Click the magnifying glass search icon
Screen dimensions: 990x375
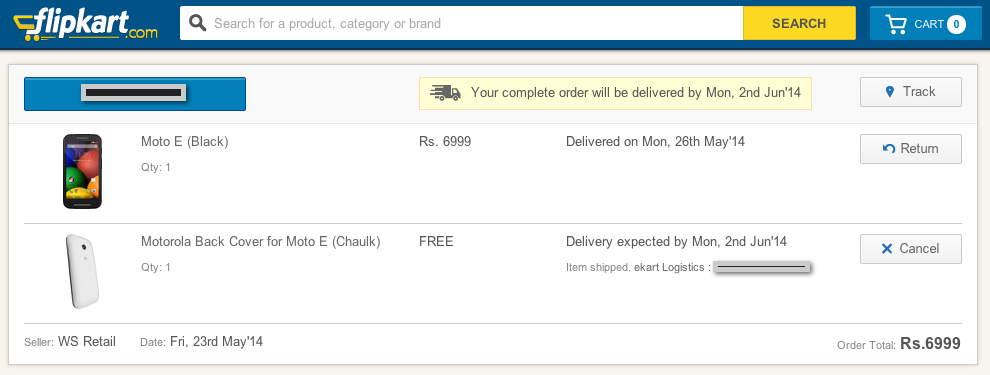tap(198, 23)
